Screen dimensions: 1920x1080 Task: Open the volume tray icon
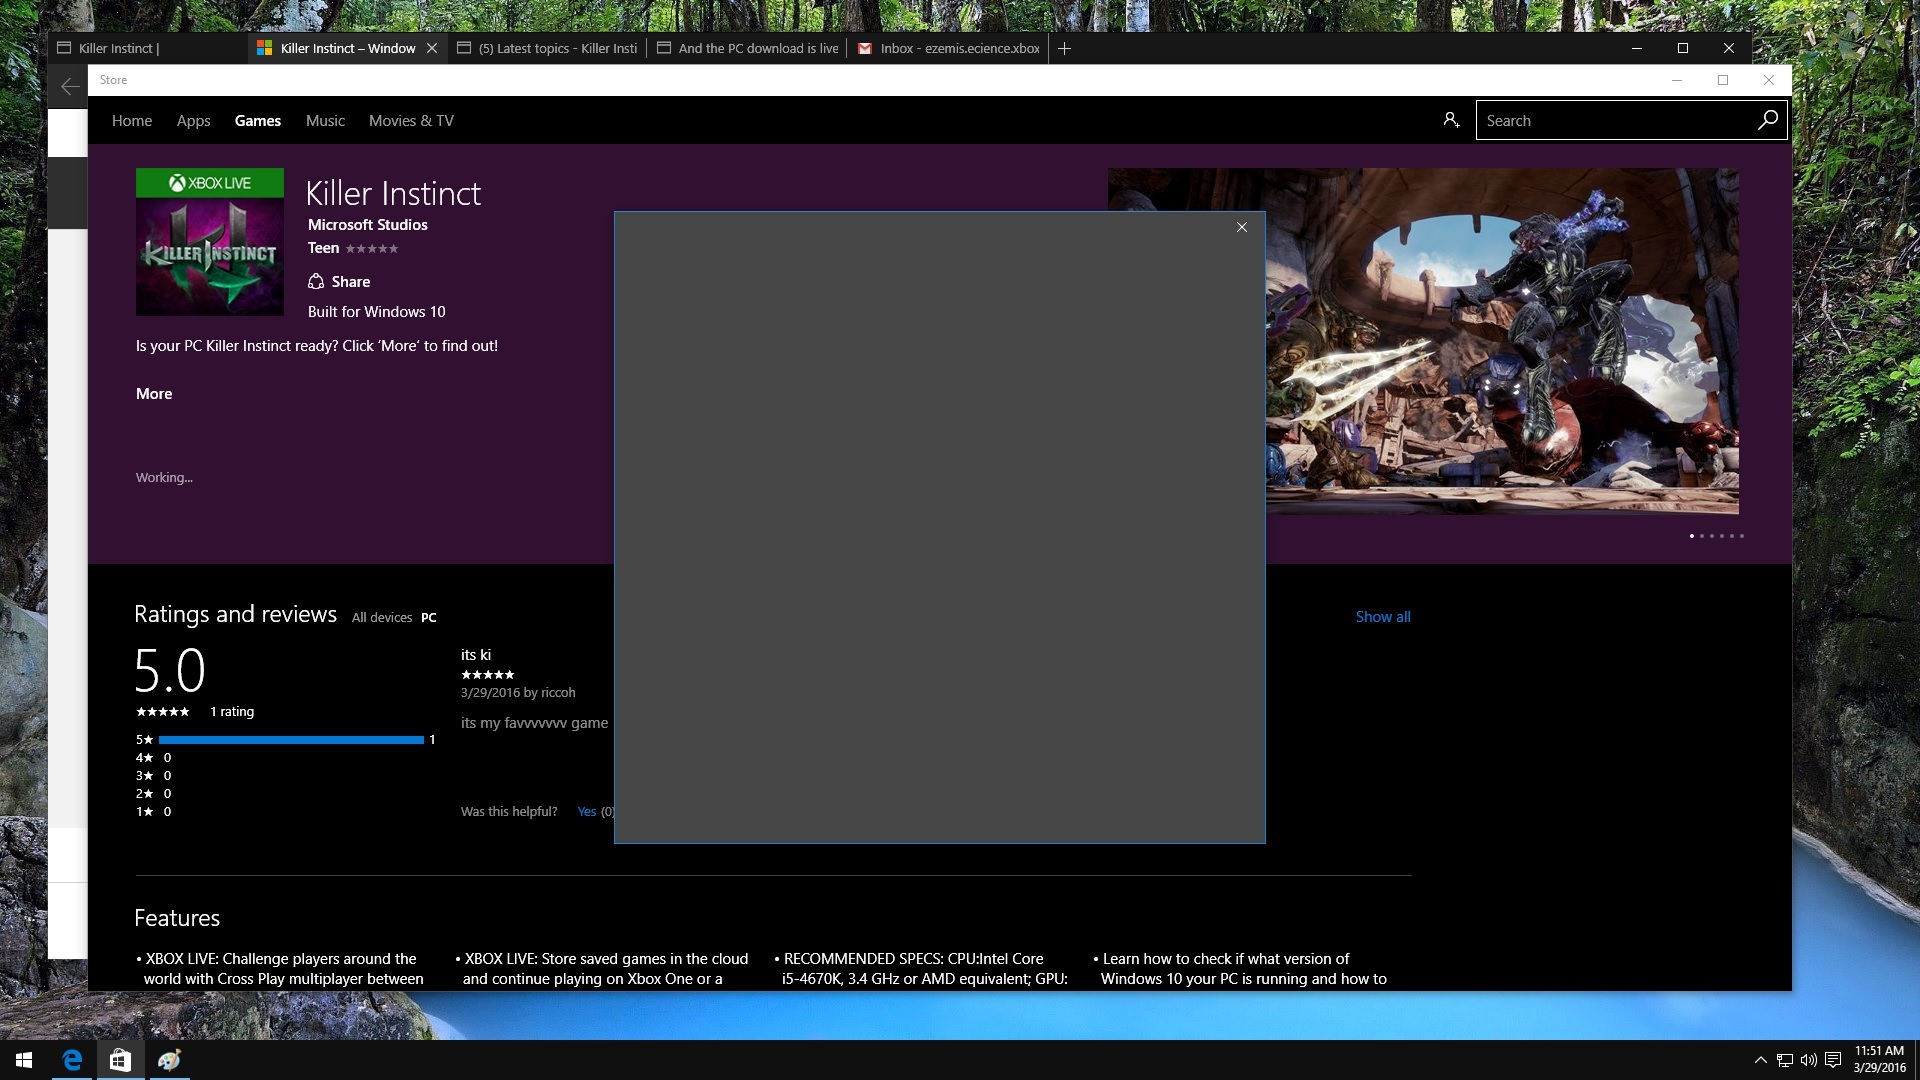pyautogui.click(x=1809, y=1060)
